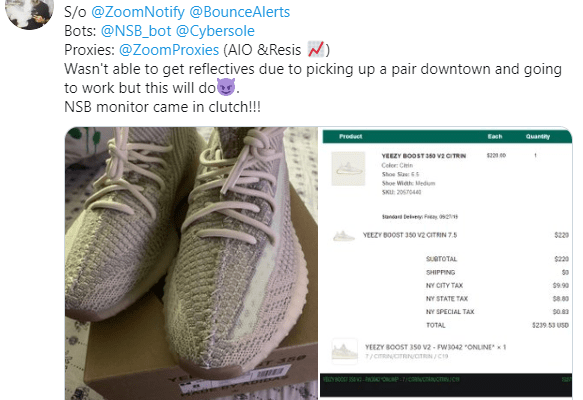Viewport: 583px width, 400px height.
Task: Open the @ZoomProxies profile link
Action: pos(169,50)
